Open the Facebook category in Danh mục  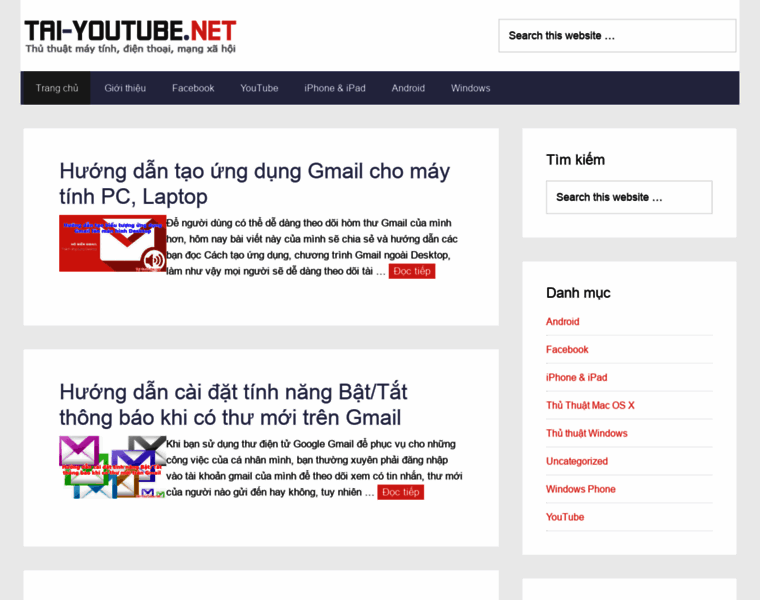(567, 349)
